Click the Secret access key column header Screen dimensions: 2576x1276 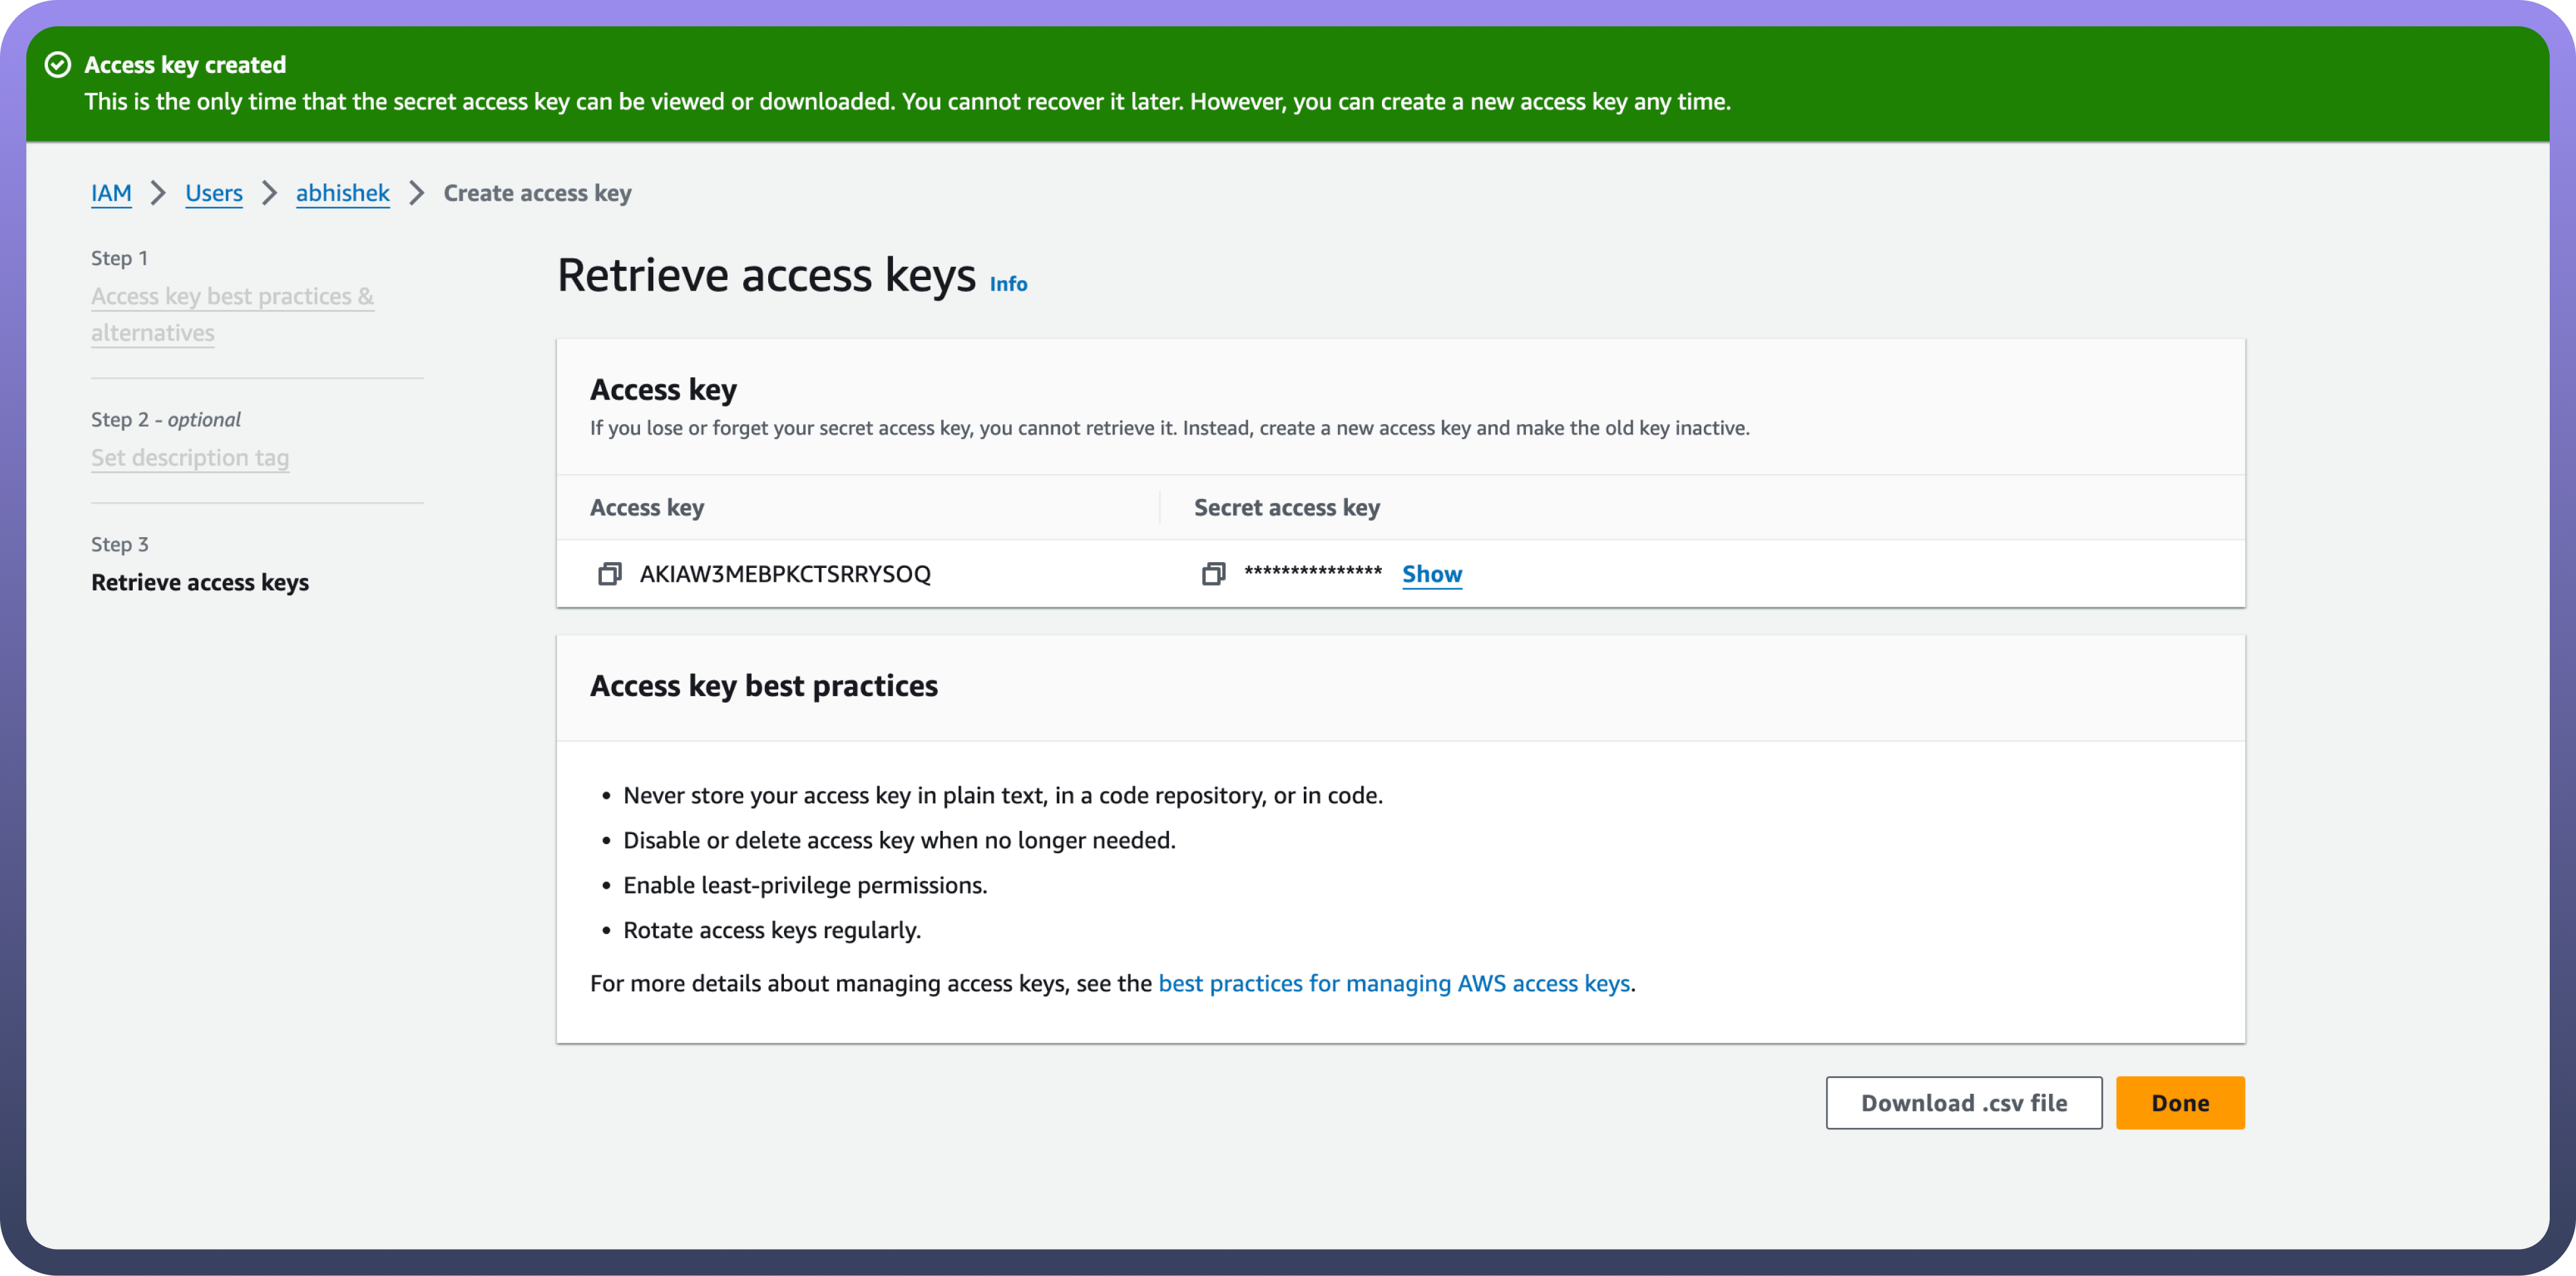pyautogui.click(x=1286, y=508)
